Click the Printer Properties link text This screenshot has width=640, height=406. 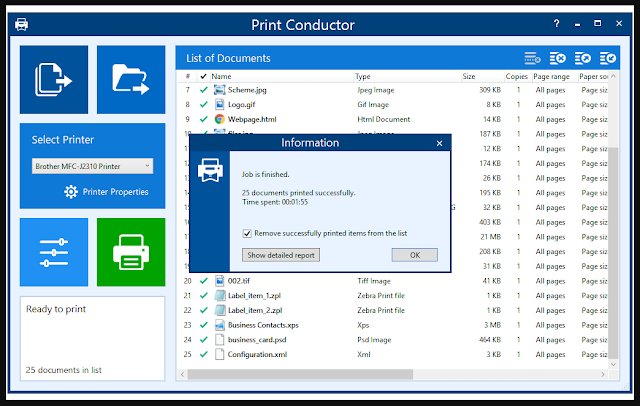(x=116, y=192)
